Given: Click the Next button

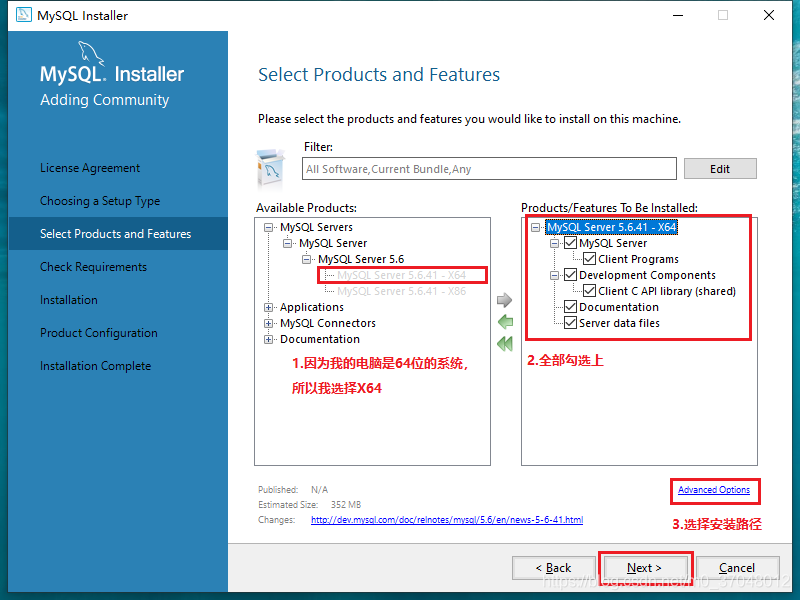Looking at the screenshot, I should click(x=644, y=568).
